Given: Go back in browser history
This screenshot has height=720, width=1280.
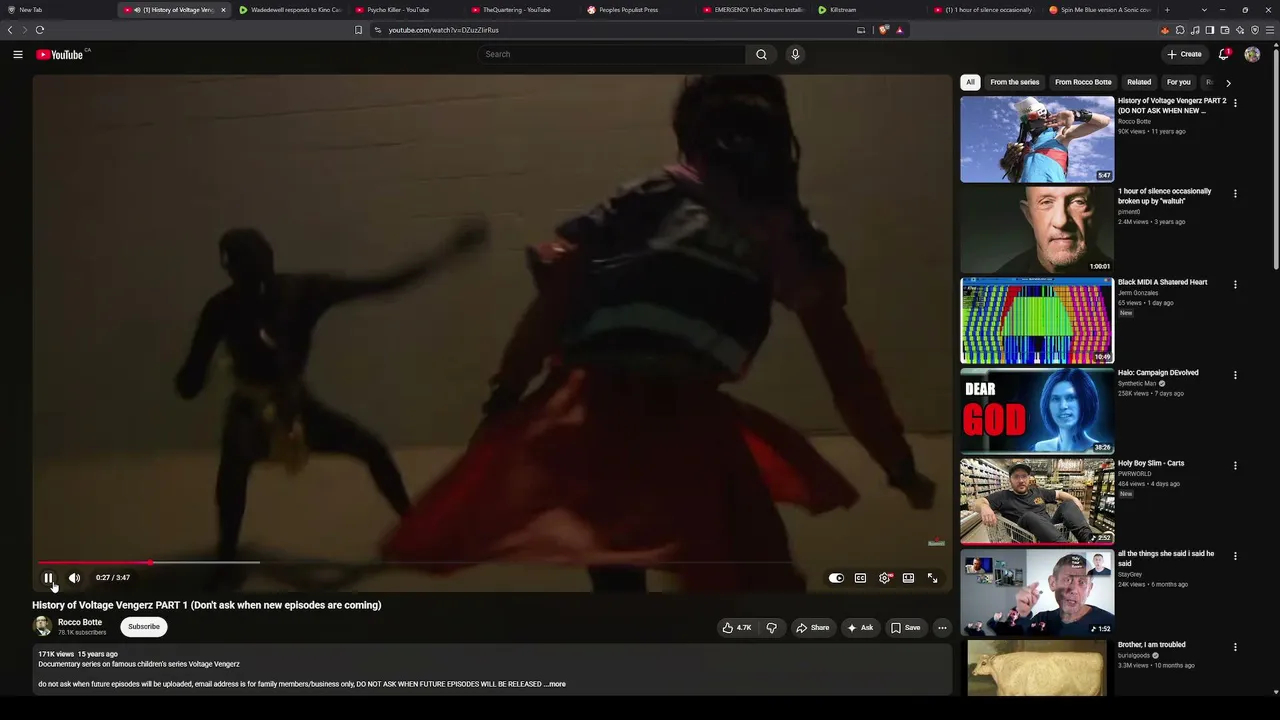Looking at the screenshot, I should tap(10, 30).
